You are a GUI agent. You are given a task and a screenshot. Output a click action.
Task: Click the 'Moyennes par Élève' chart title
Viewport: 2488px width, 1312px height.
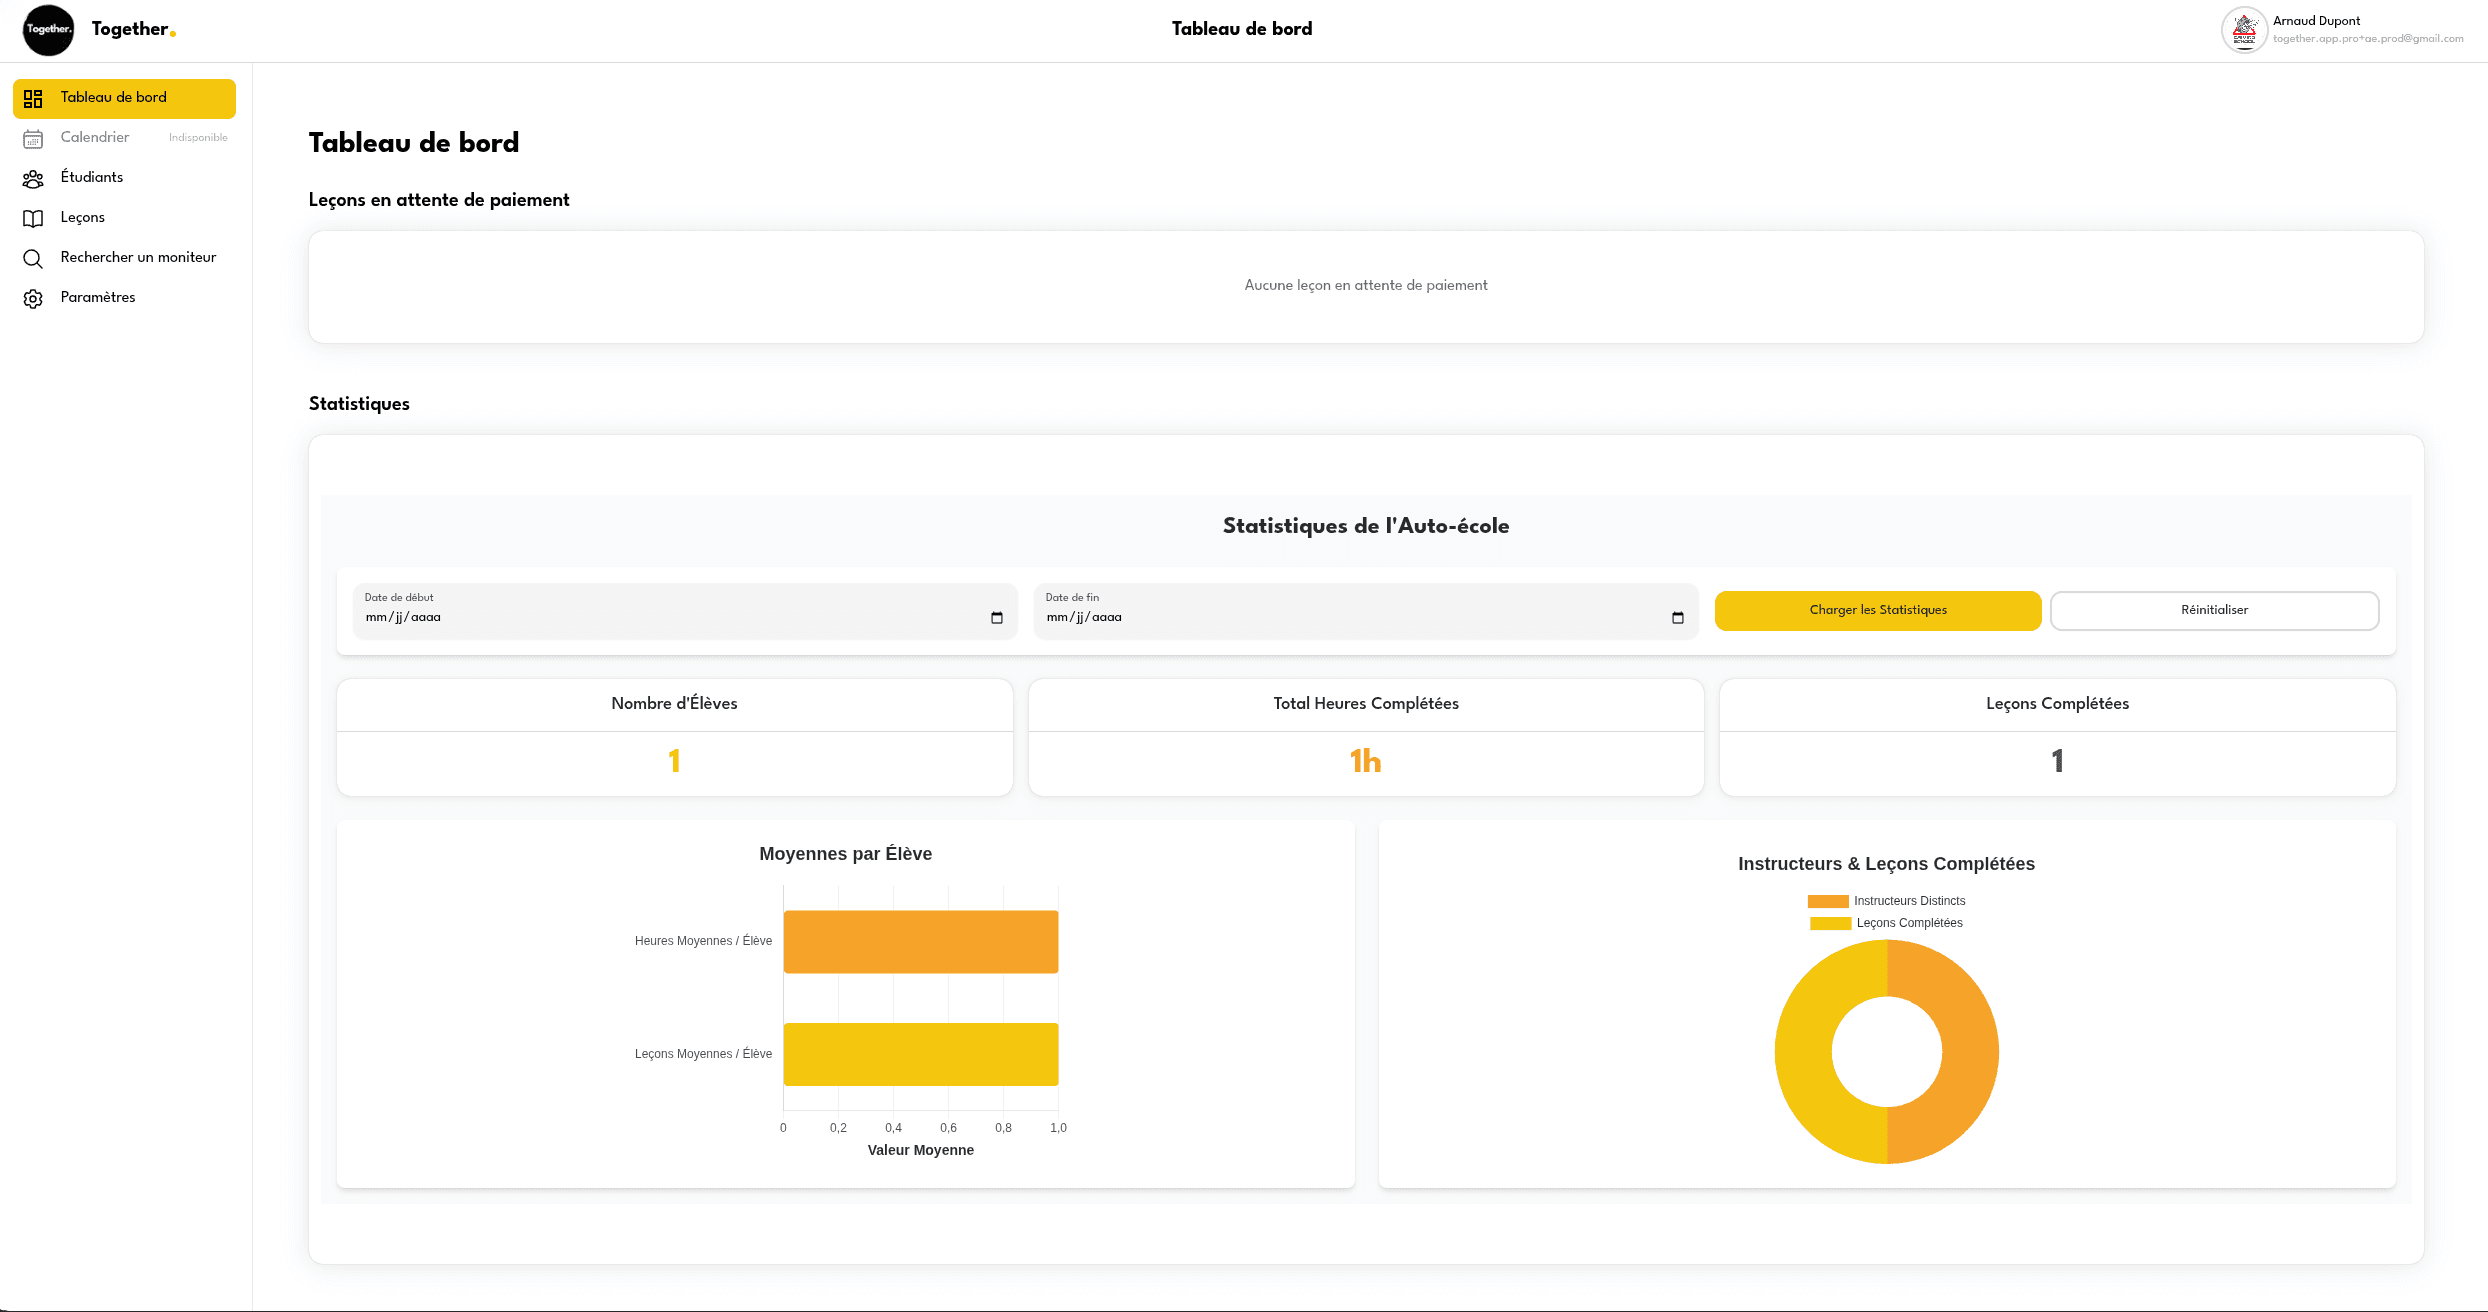[846, 854]
